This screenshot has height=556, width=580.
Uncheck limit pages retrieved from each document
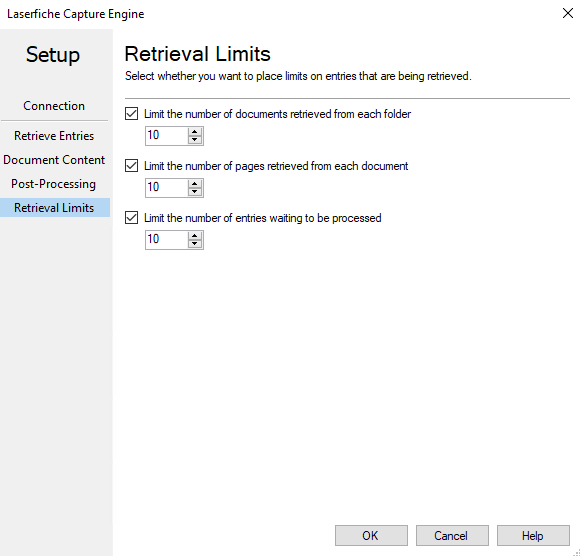pyautogui.click(x=131, y=166)
